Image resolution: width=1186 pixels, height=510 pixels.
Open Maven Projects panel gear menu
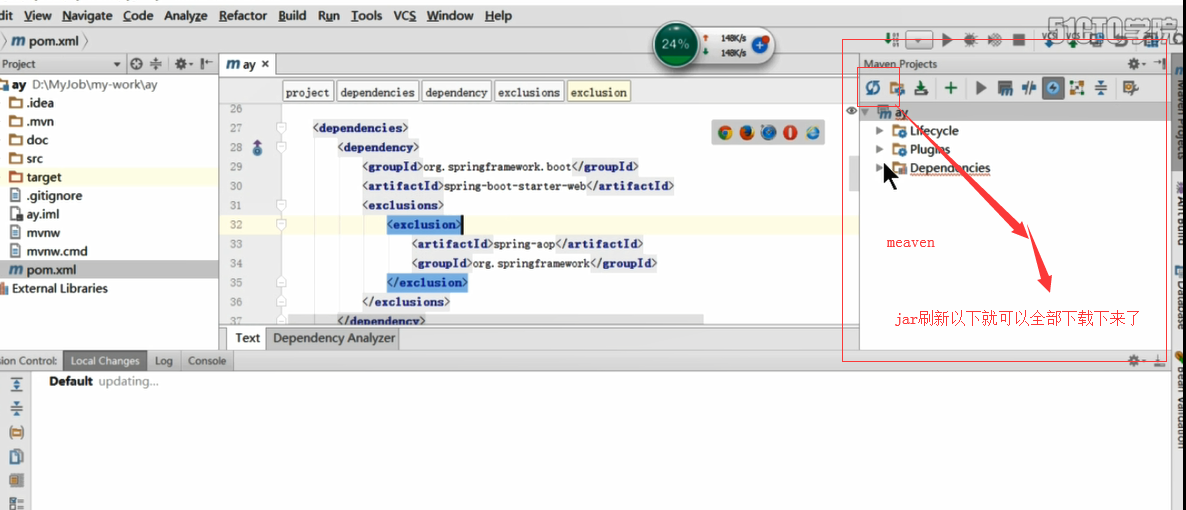tap(1135, 64)
